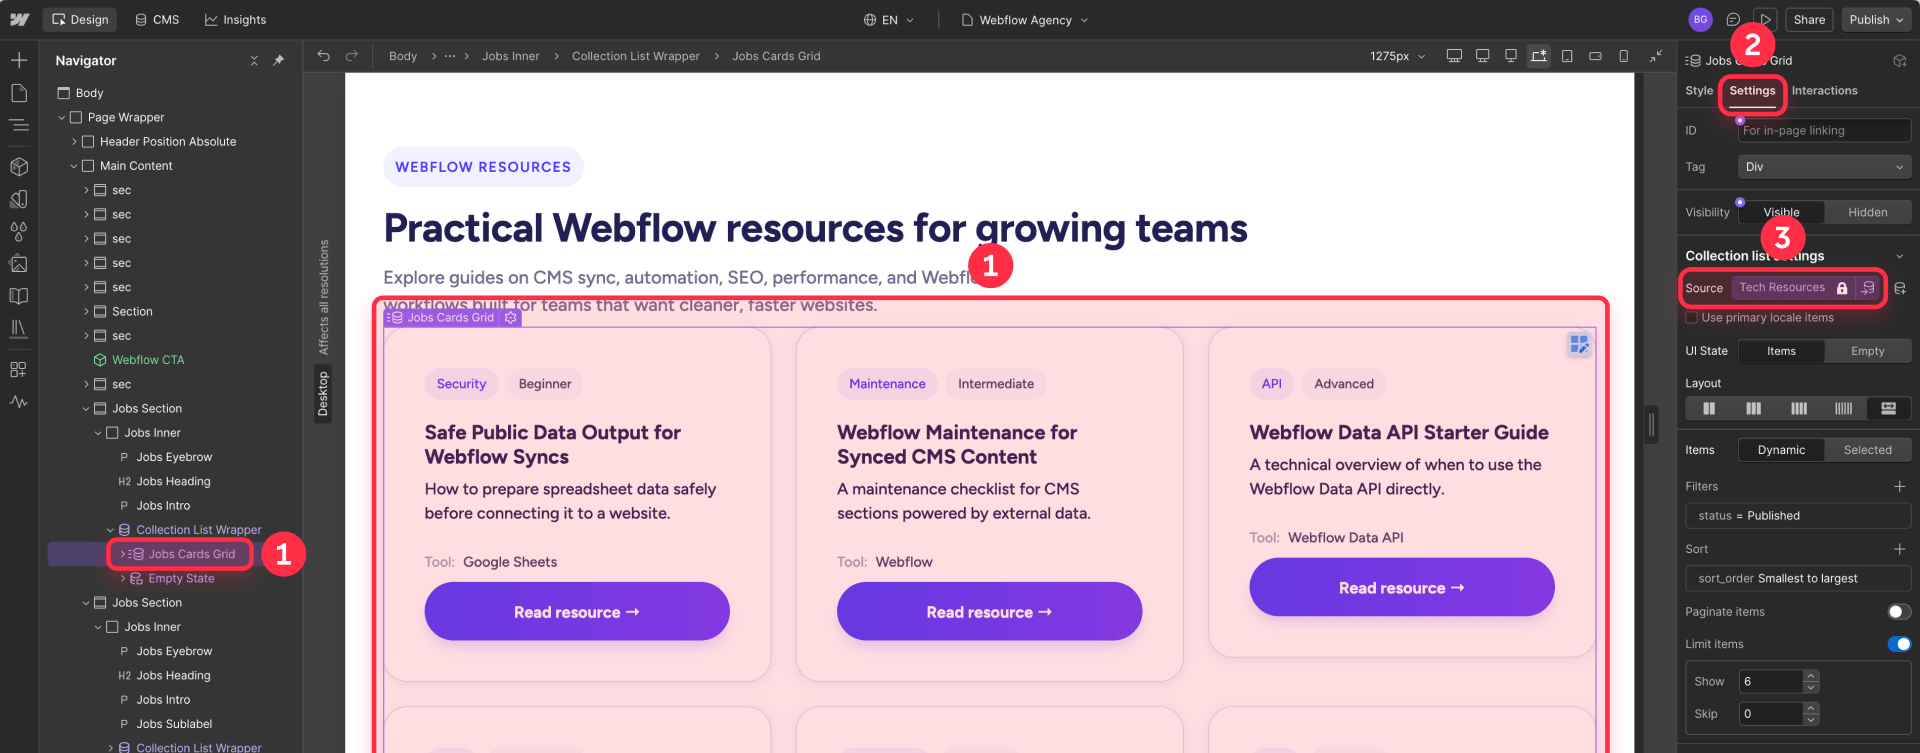Set Visibility to Hidden

(x=1867, y=212)
